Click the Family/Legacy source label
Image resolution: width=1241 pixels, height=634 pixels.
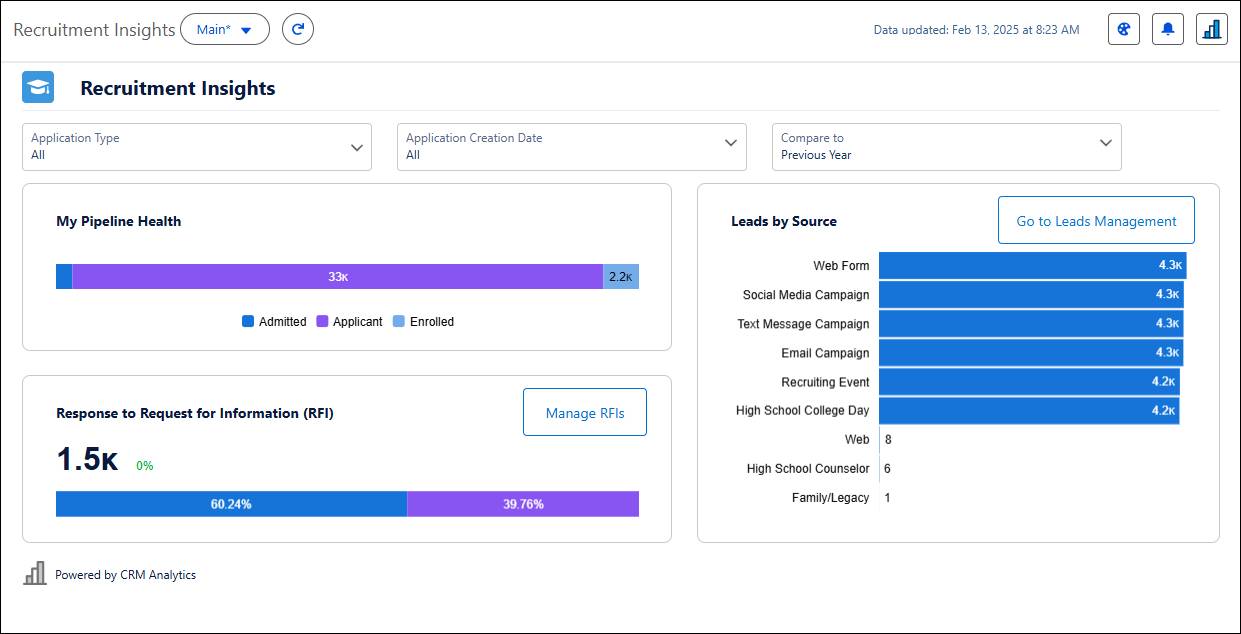pos(830,497)
